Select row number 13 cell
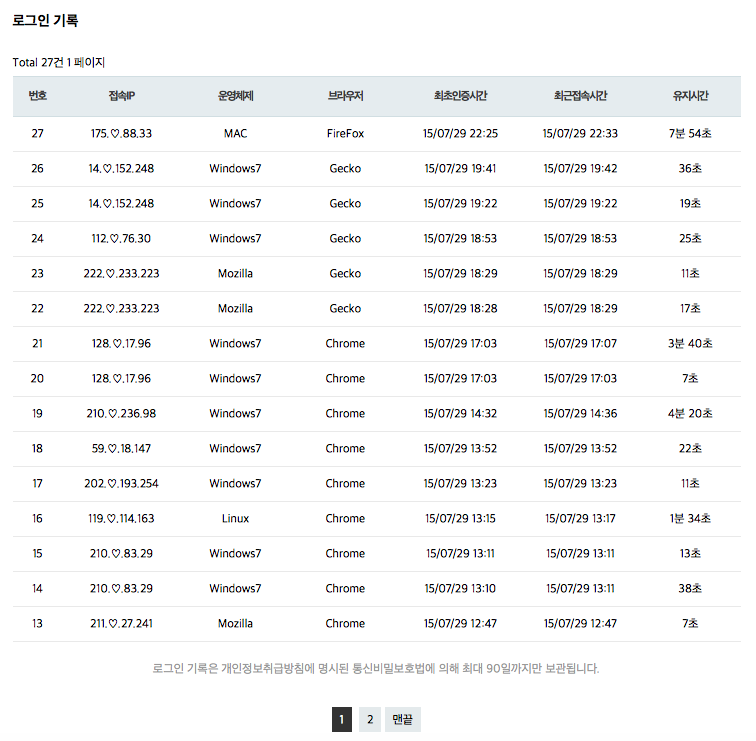756x741 pixels. pyautogui.click(x=38, y=624)
